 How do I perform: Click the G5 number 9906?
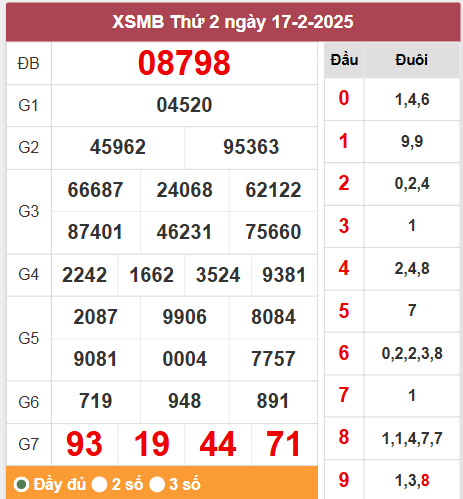pyautogui.click(x=184, y=317)
